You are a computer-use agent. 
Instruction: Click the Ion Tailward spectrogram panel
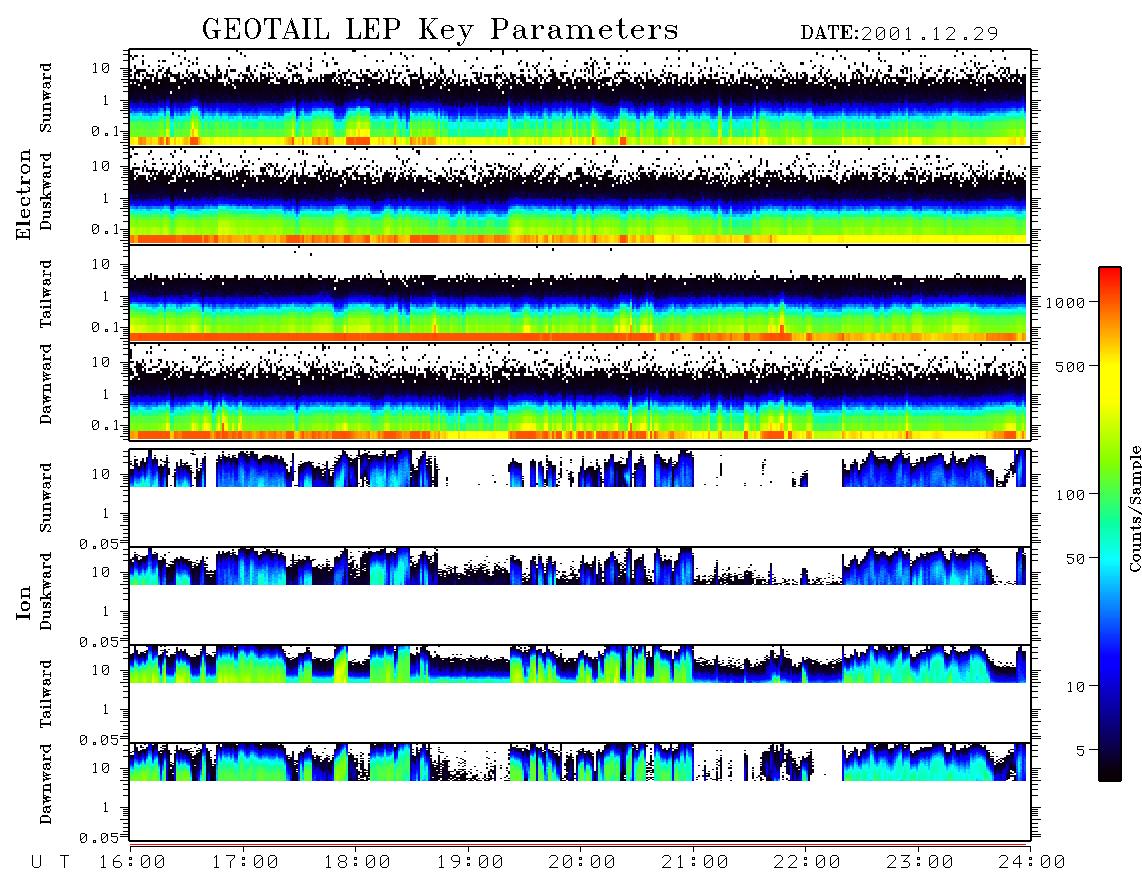[x=580, y=694]
